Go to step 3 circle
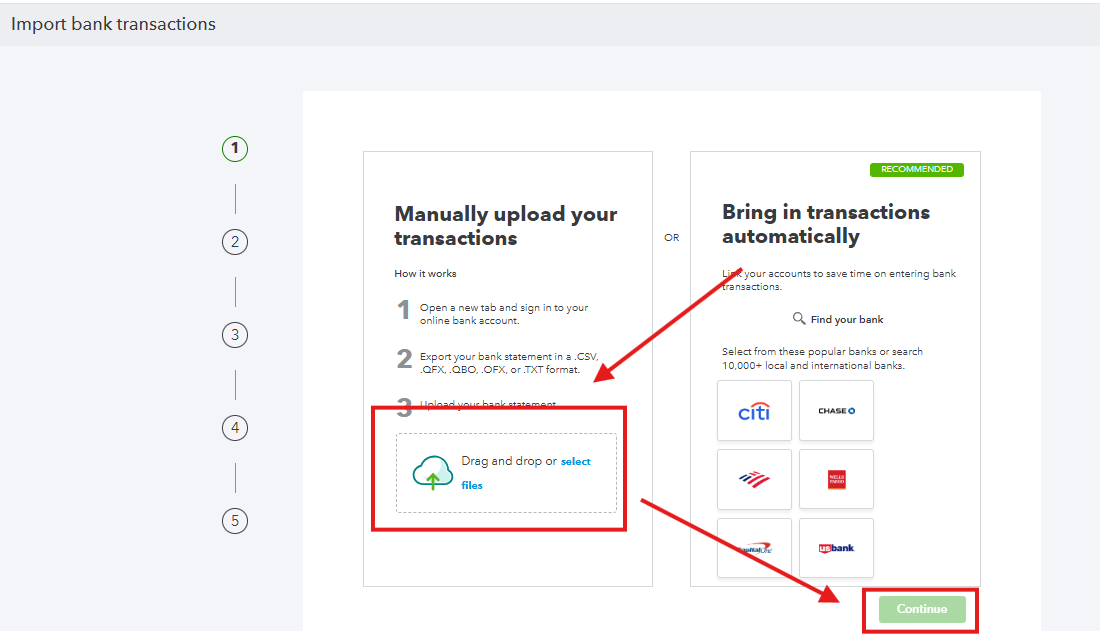 [235, 335]
